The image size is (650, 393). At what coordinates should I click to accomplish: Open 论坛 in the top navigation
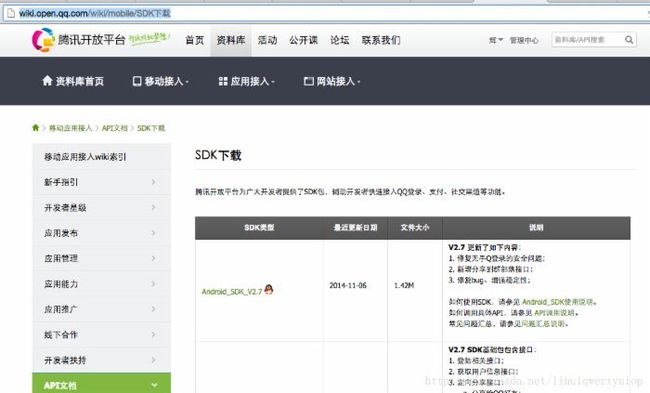point(340,40)
